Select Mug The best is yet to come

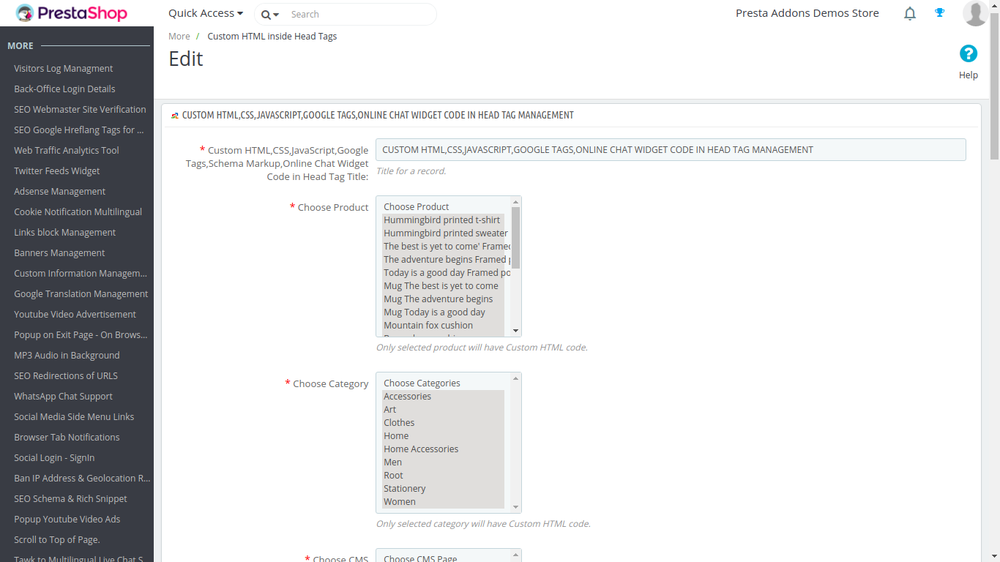443,286
